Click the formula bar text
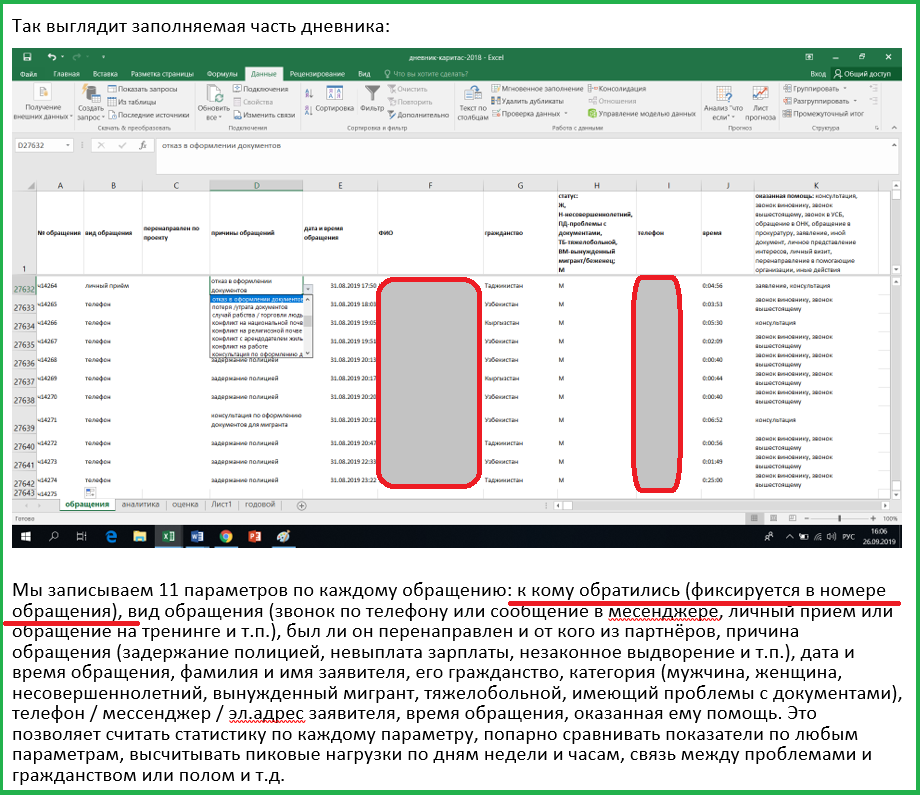Image resolution: width=920 pixels, height=795 pixels. coord(221,145)
